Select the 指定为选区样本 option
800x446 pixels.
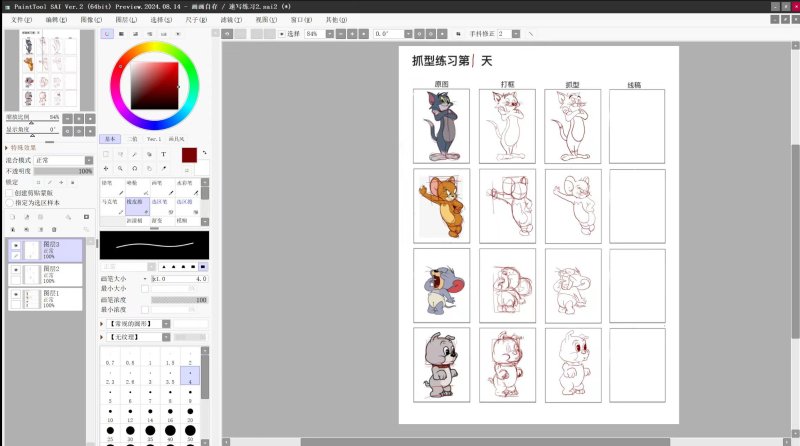pos(12,202)
